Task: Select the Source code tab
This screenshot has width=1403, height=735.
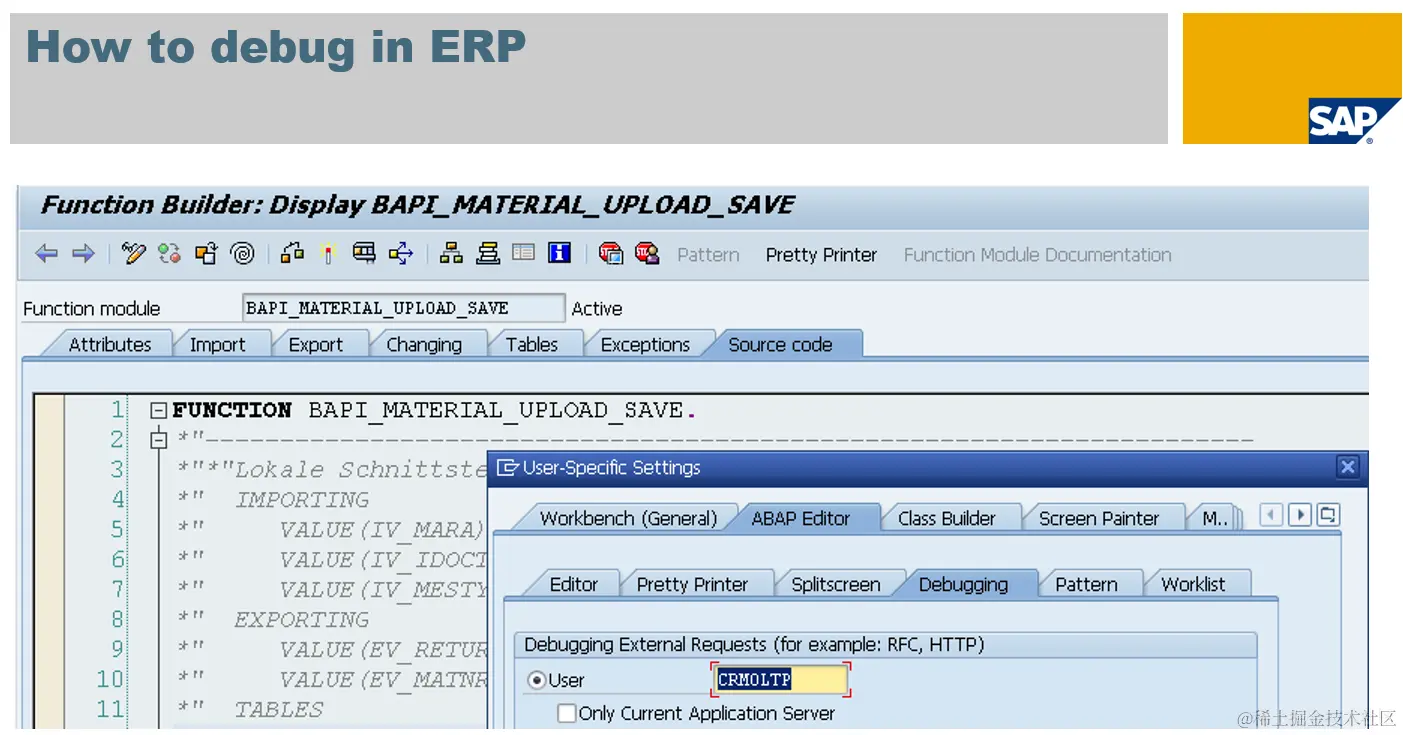Action: coord(780,344)
